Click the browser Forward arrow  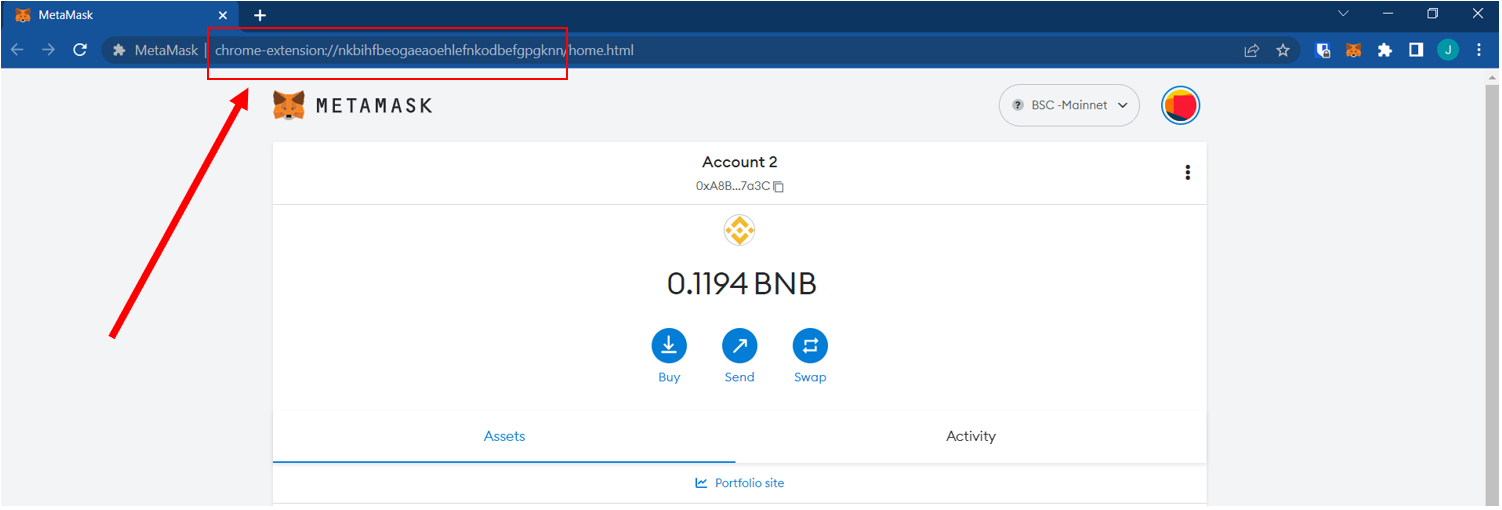(x=48, y=50)
